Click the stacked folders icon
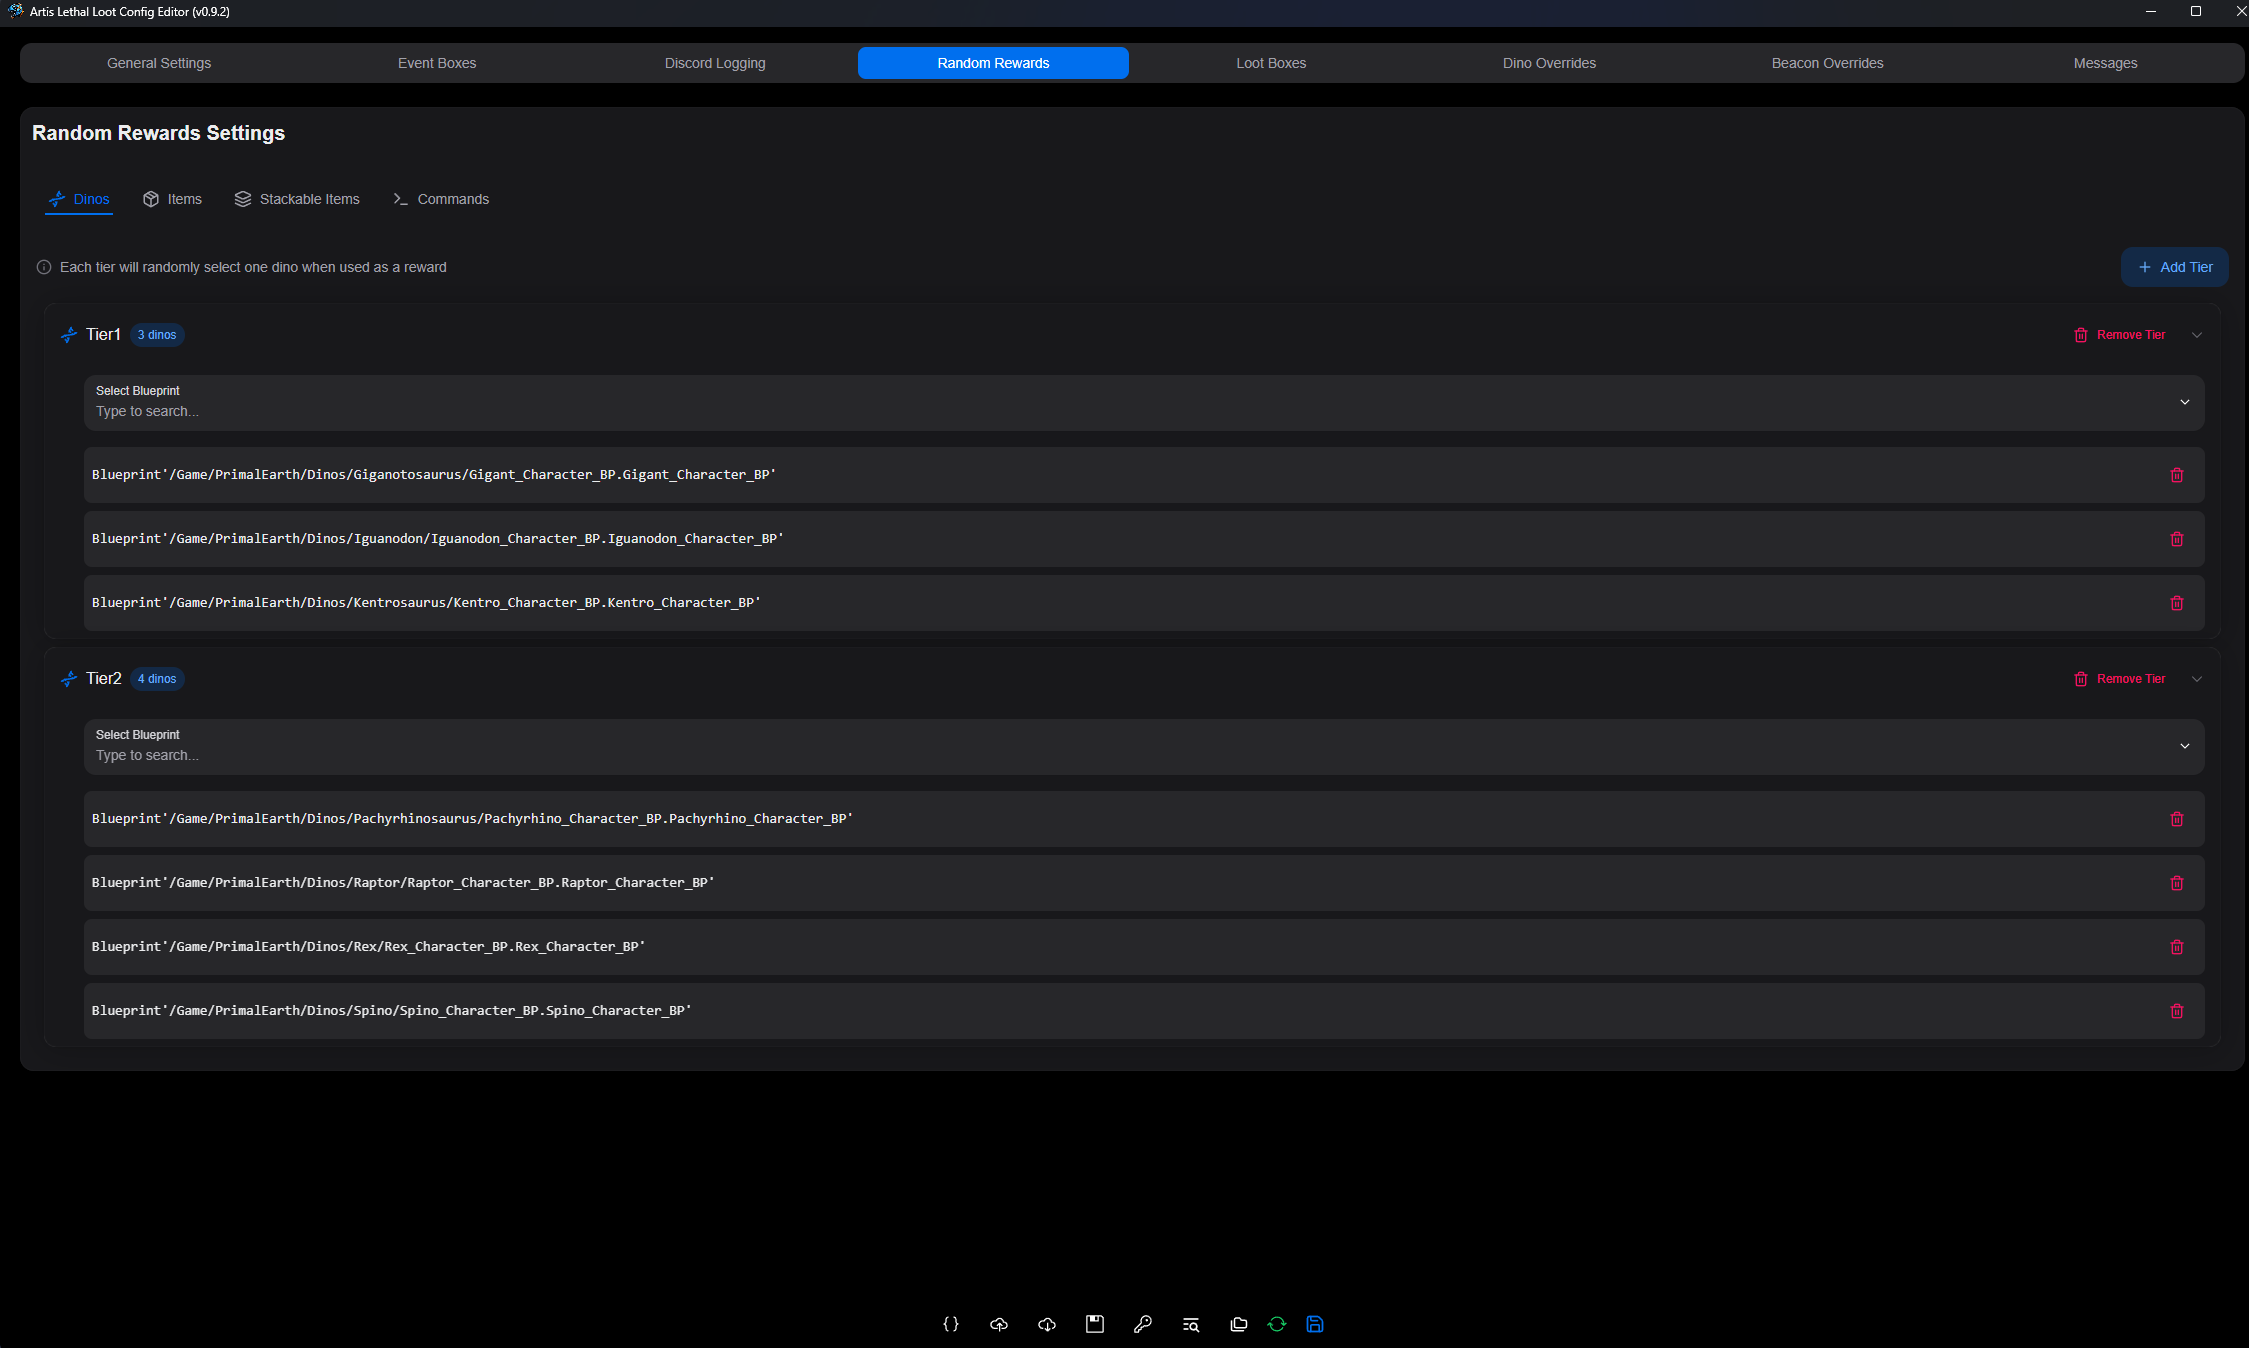The height and width of the screenshot is (1348, 2249). (1238, 1324)
